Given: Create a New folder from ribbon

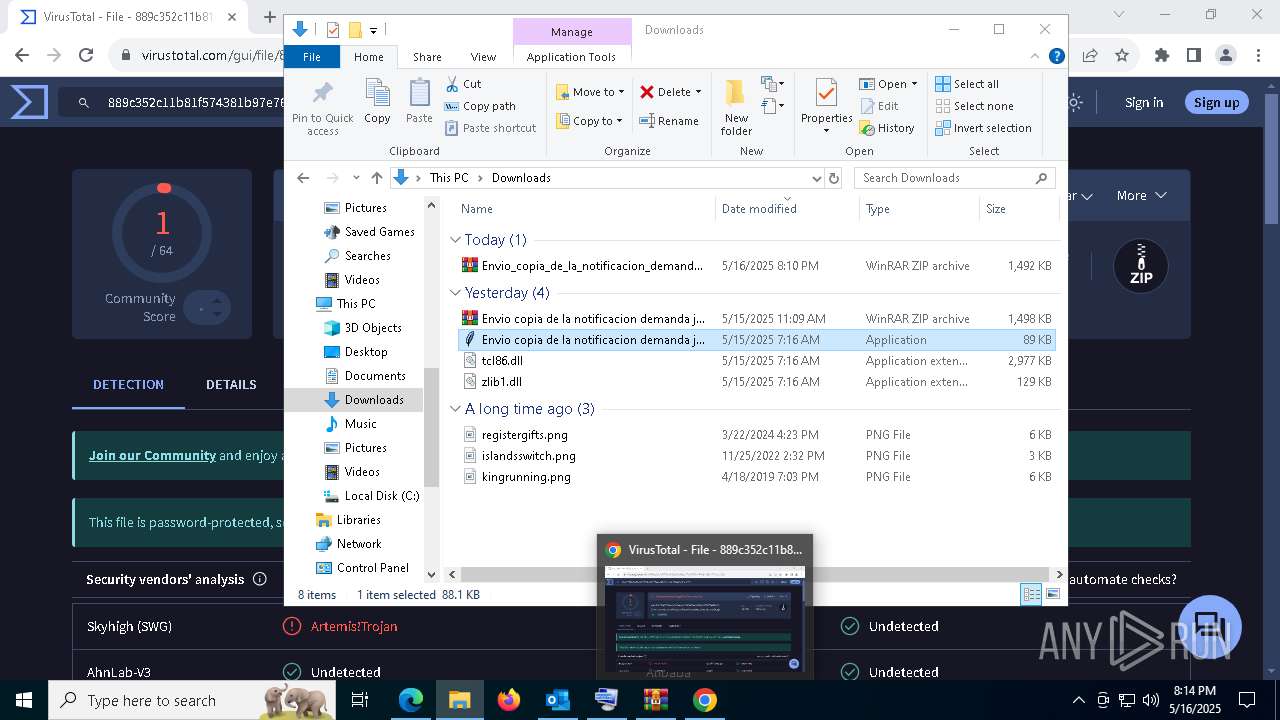Looking at the screenshot, I should coord(736,107).
